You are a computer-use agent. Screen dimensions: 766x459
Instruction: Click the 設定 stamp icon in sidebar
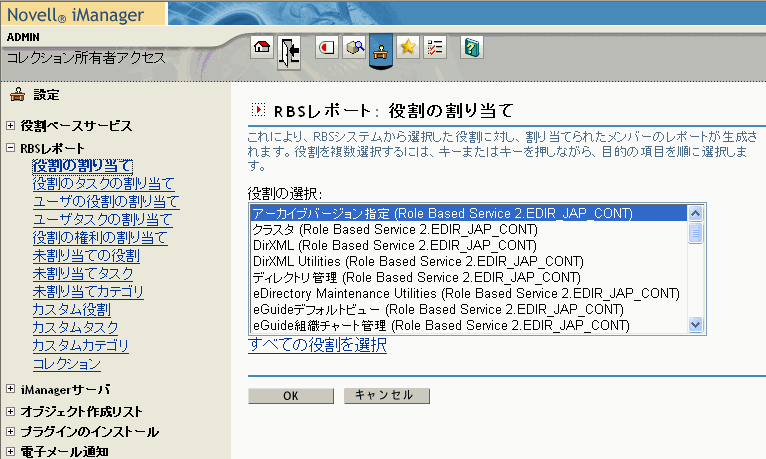coord(18,94)
